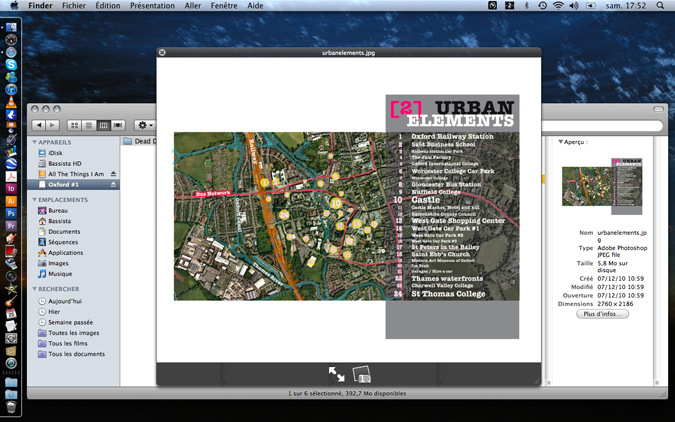Open Adobe Acrobat from the Dock
Viewport: 675px width, 422px height.
pyautogui.click(x=11, y=177)
